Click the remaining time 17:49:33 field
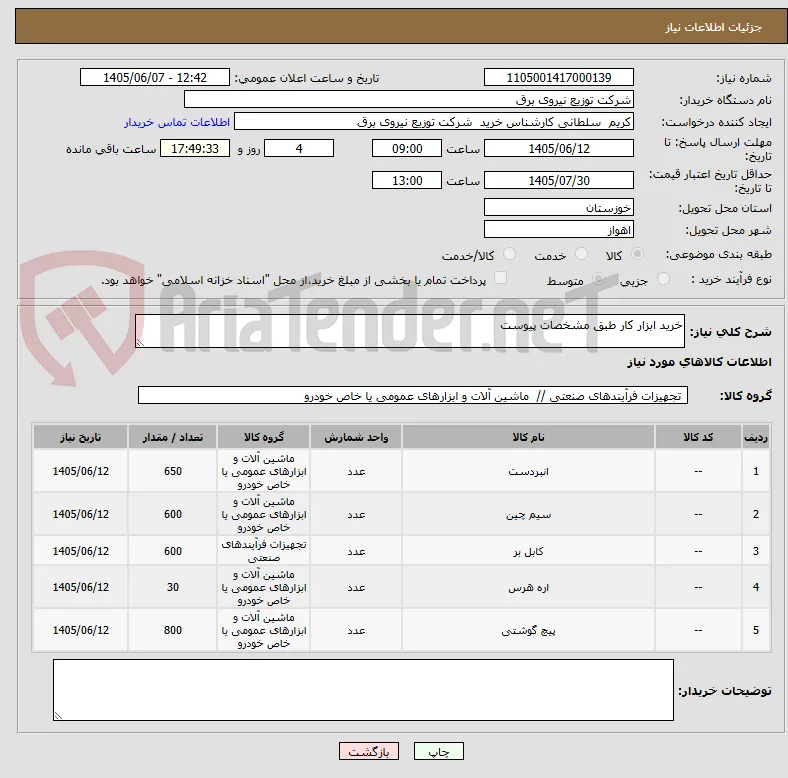Image resolution: width=788 pixels, height=778 pixels. pos(195,148)
